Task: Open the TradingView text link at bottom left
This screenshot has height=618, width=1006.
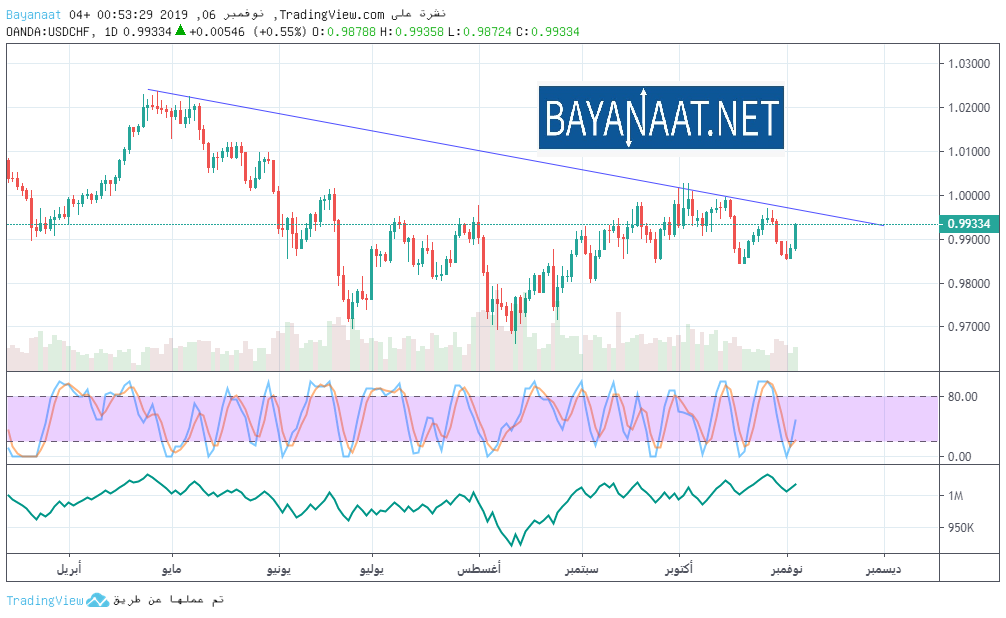Action: (x=44, y=600)
